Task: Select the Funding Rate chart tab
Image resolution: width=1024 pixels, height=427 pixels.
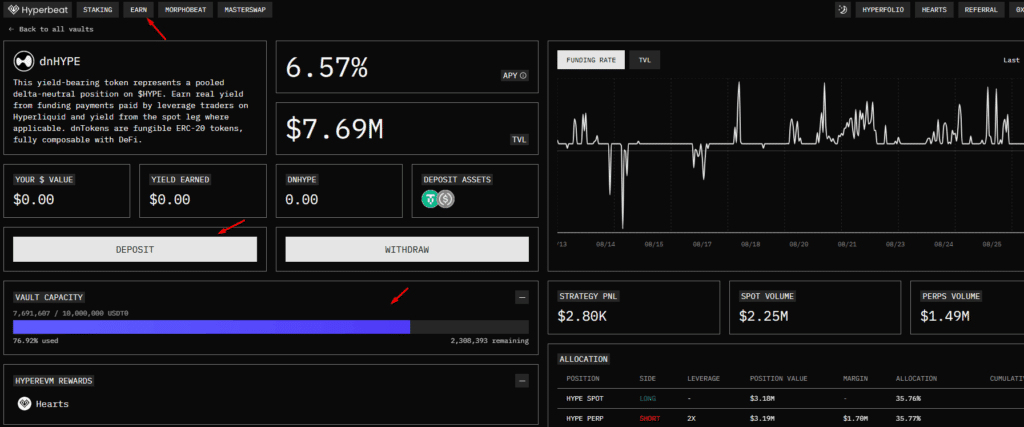Action: [591, 60]
